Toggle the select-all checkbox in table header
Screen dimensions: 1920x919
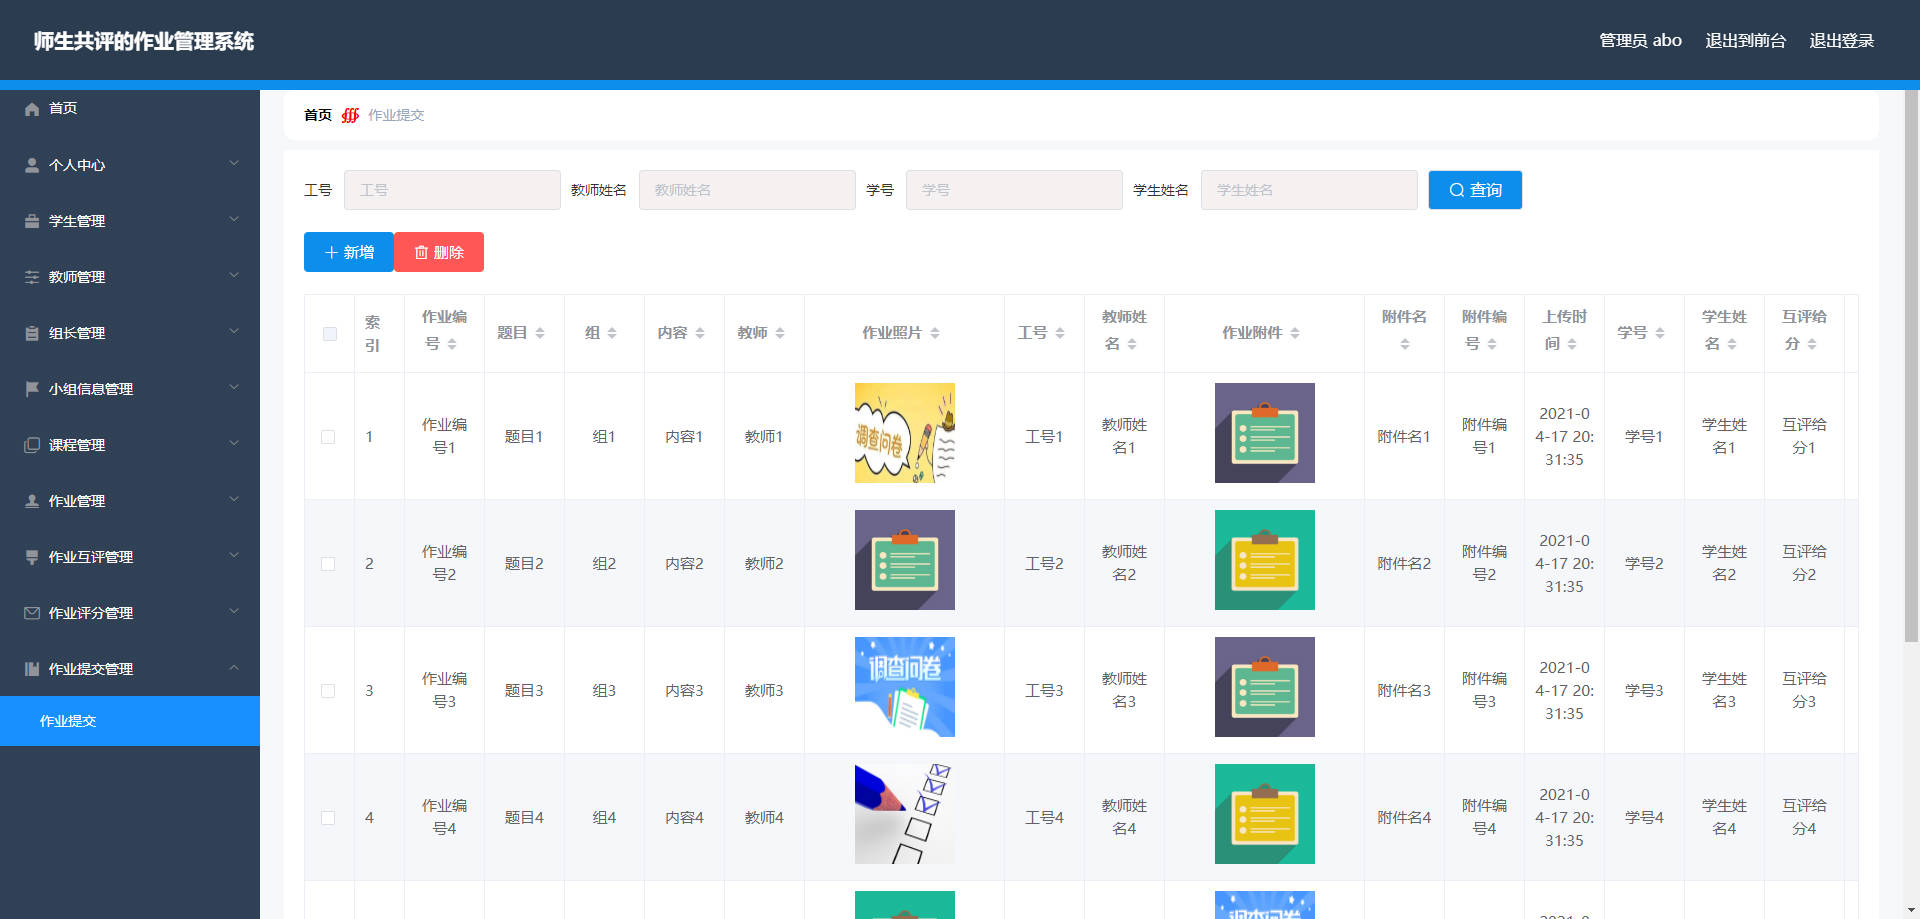[x=330, y=334]
